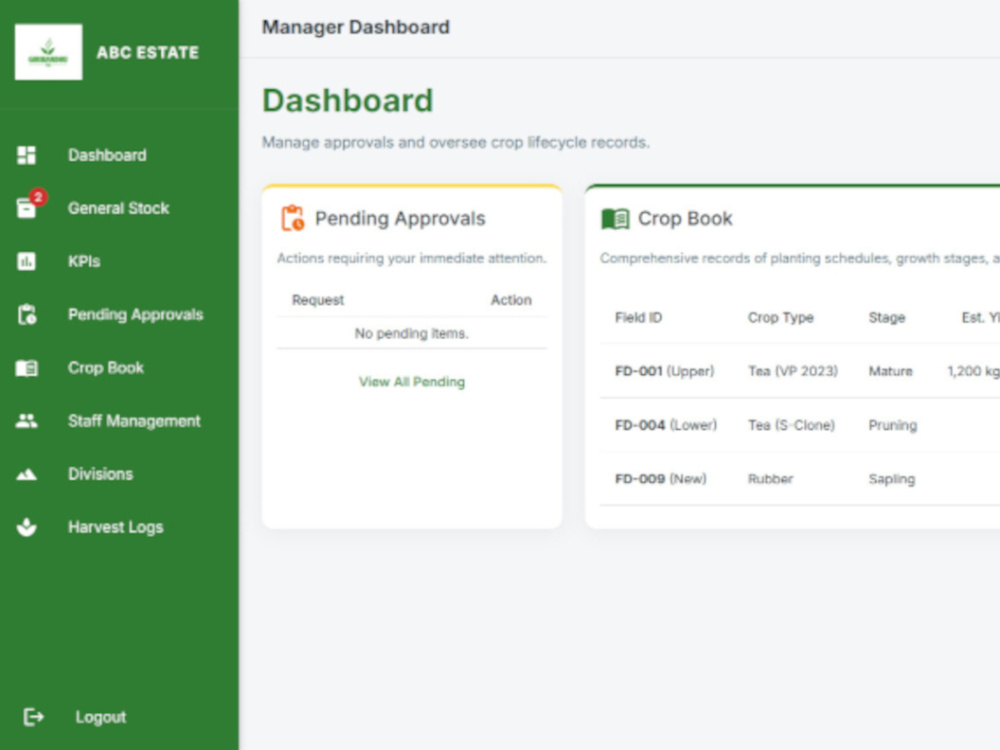The height and width of the screenshot is (750, 1000).
Task: Go to Harvest Logs
Action: coord(116,527)
